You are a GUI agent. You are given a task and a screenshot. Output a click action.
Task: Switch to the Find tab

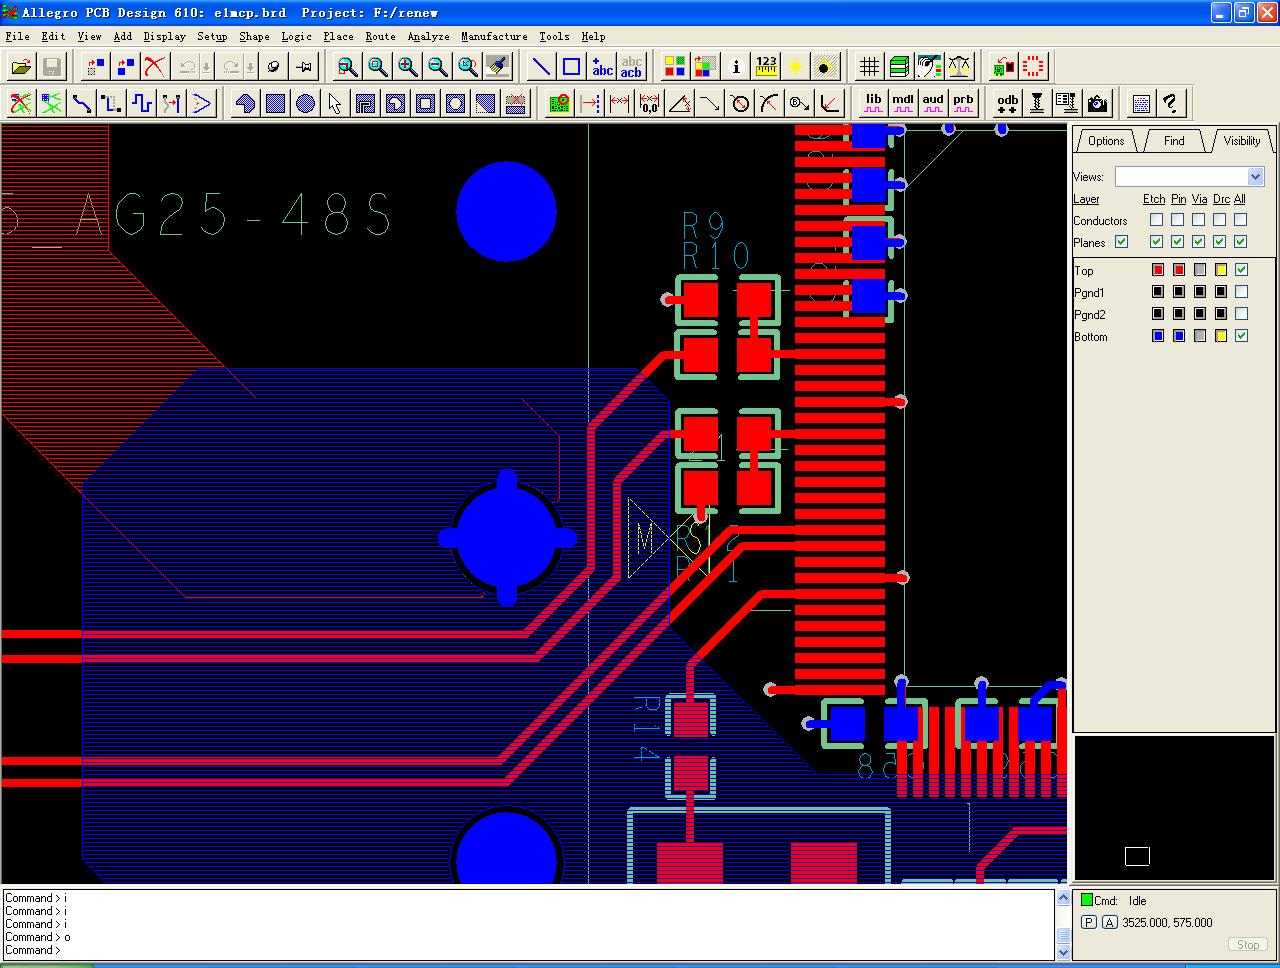coord(1174,141)
